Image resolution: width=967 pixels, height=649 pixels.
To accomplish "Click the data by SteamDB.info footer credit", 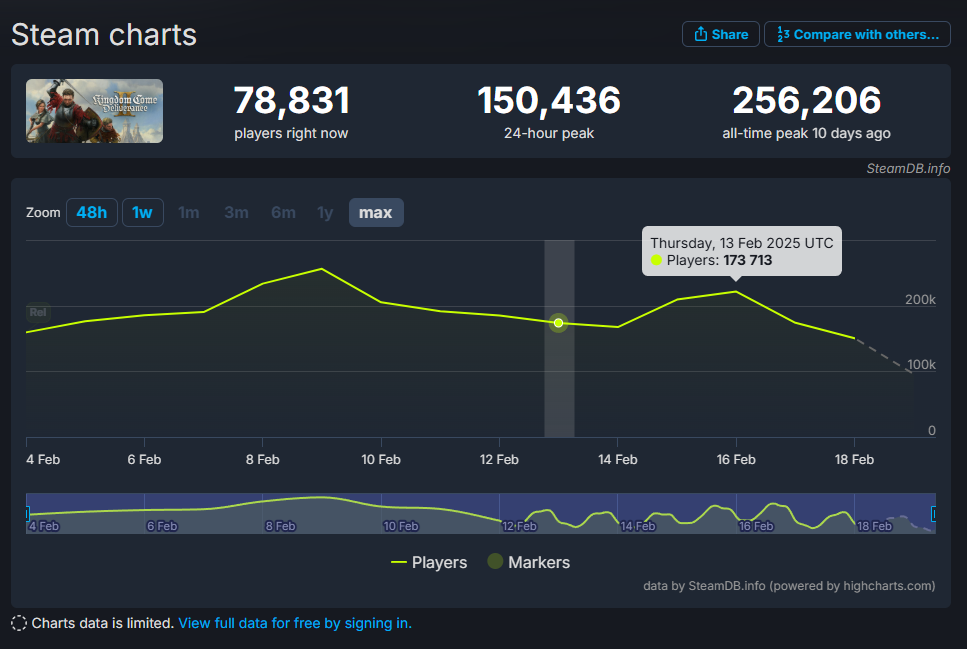I will coord(789,585).
